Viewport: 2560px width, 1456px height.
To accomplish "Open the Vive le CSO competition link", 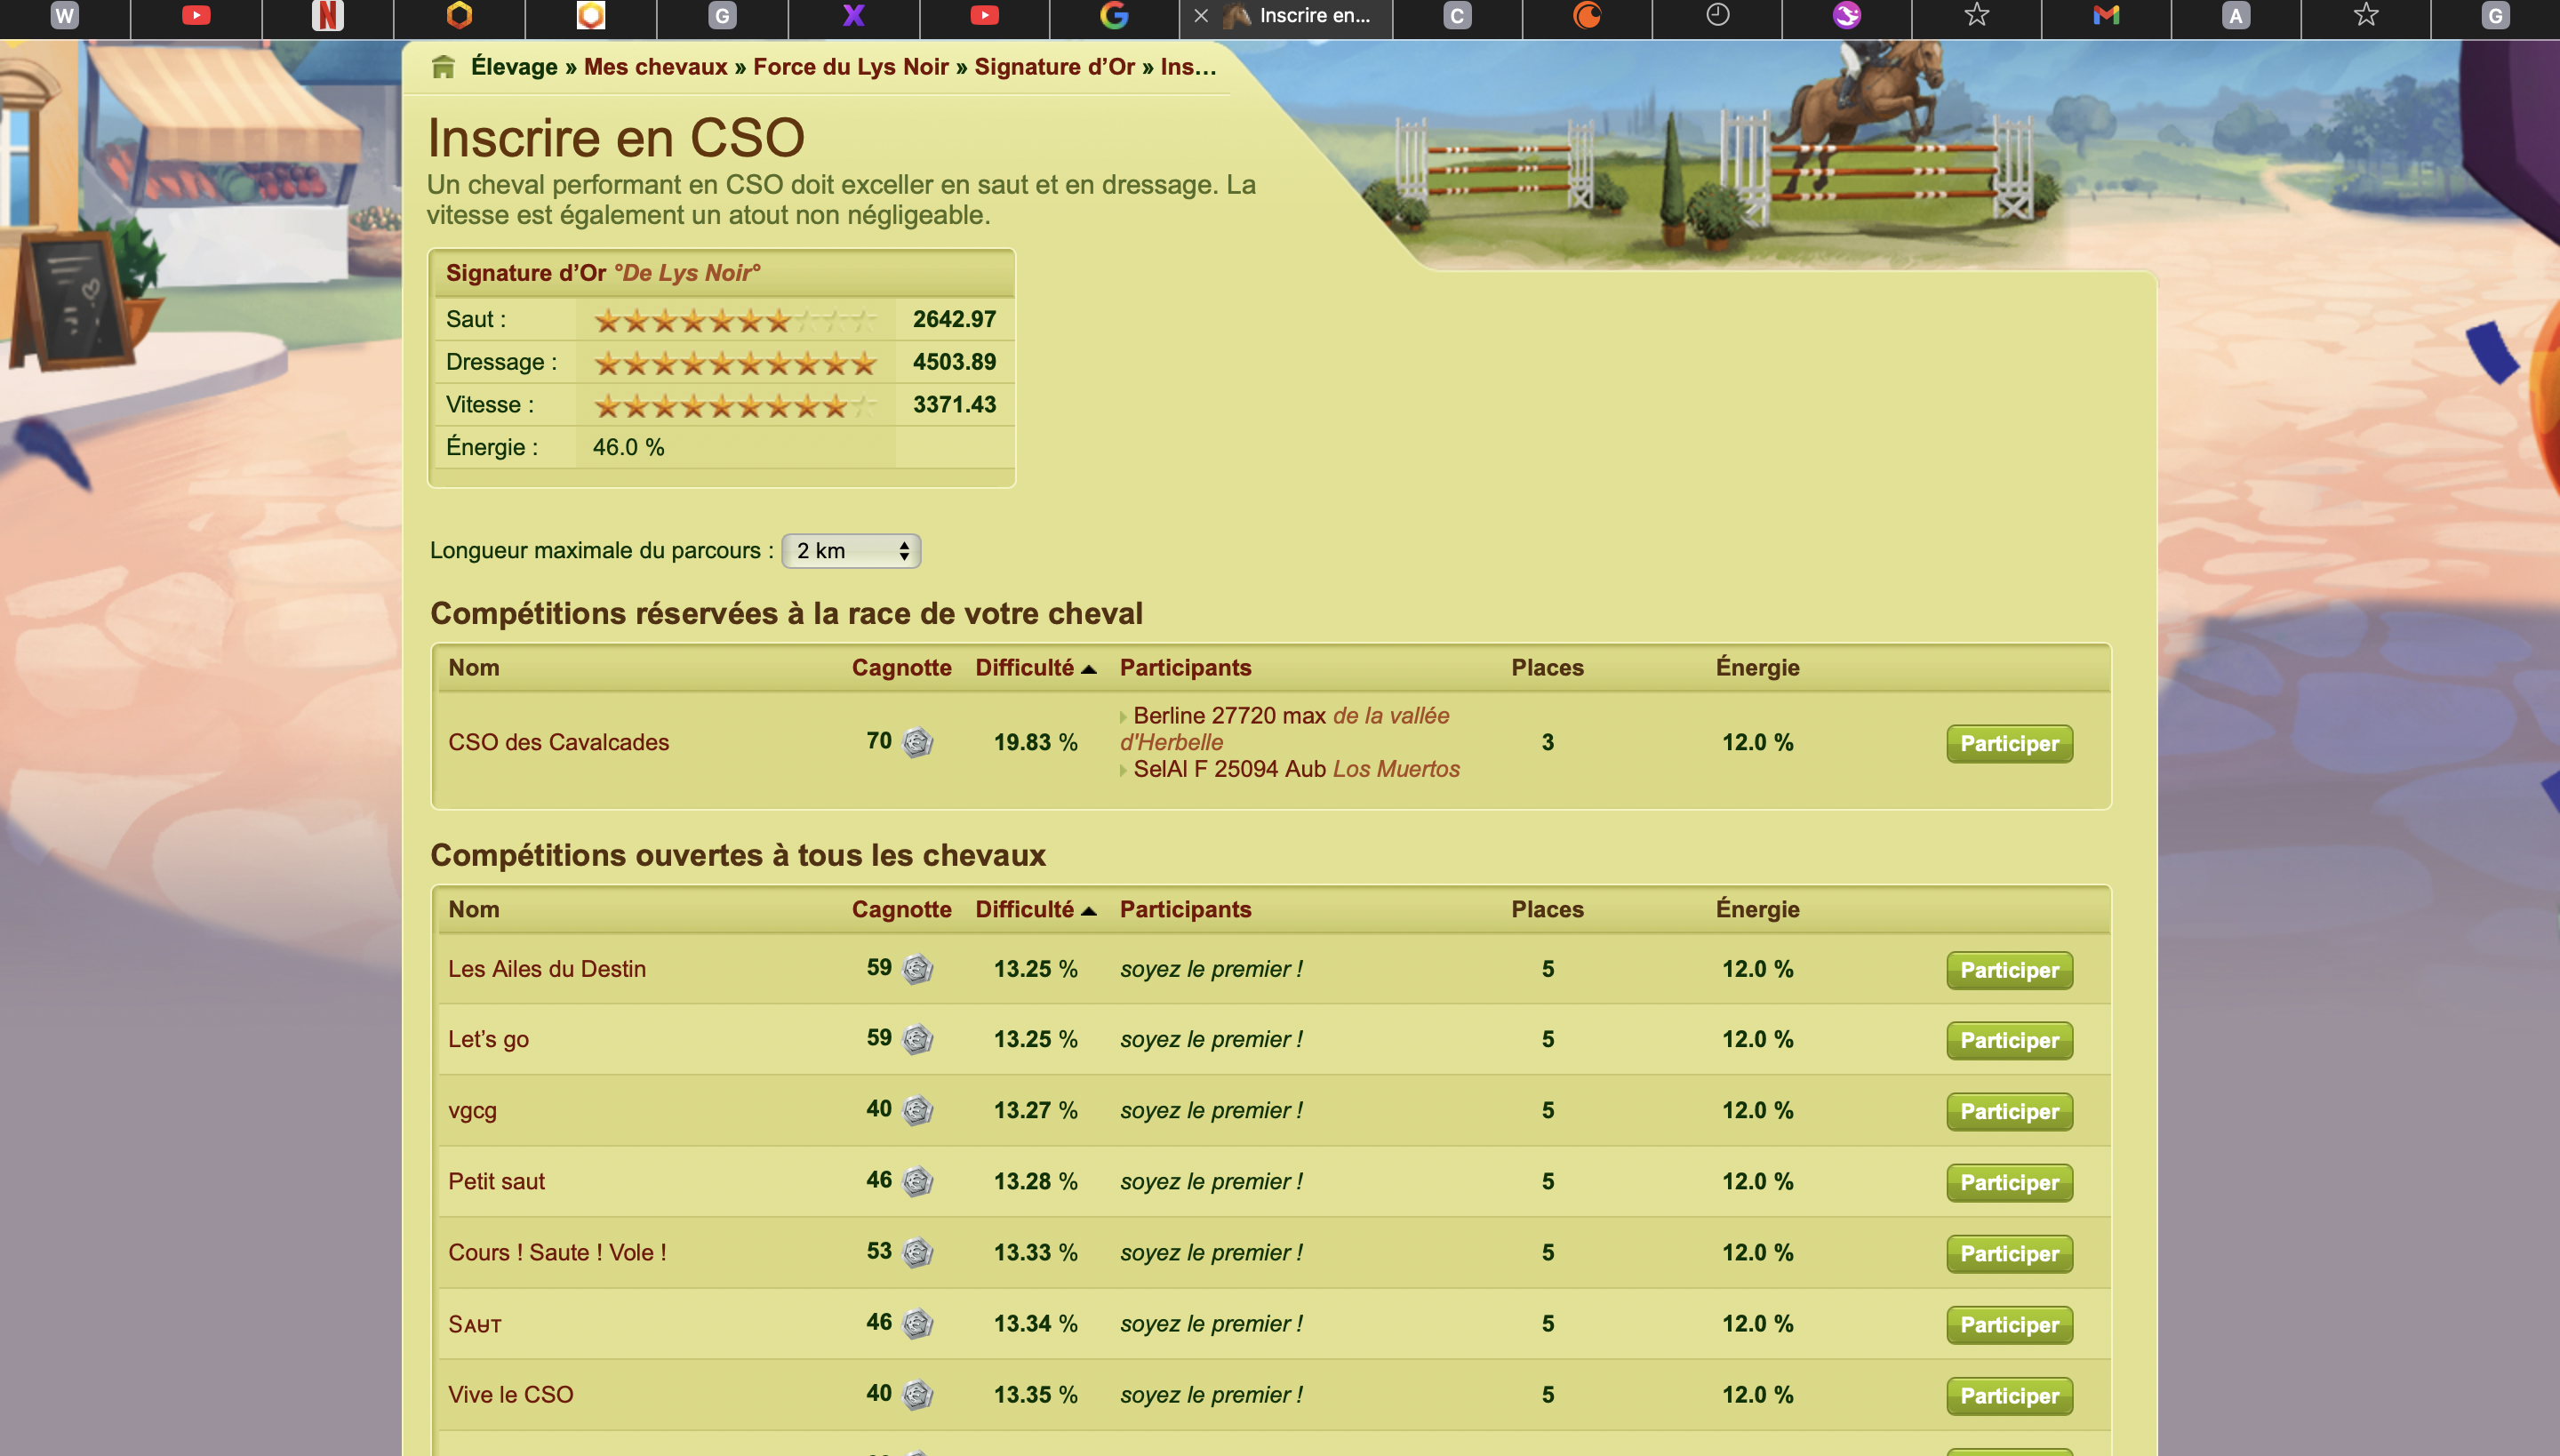I will click(x=510, y=1395).
